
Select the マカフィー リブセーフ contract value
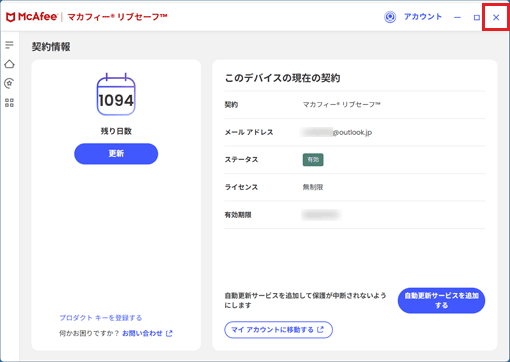coord(341,105)
